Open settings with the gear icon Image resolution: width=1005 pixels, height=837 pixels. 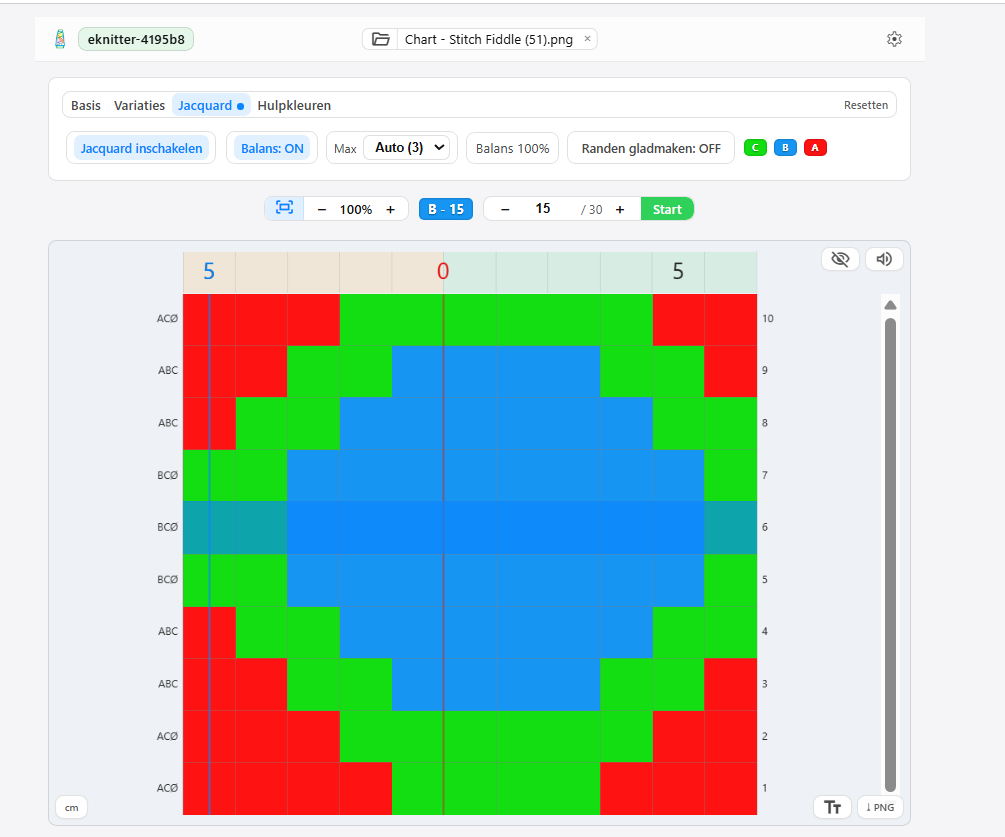pos(894,39)
